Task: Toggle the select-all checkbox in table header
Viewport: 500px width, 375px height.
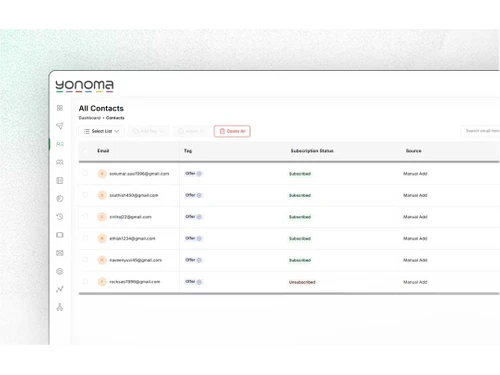Action: [x=85, y=151]
